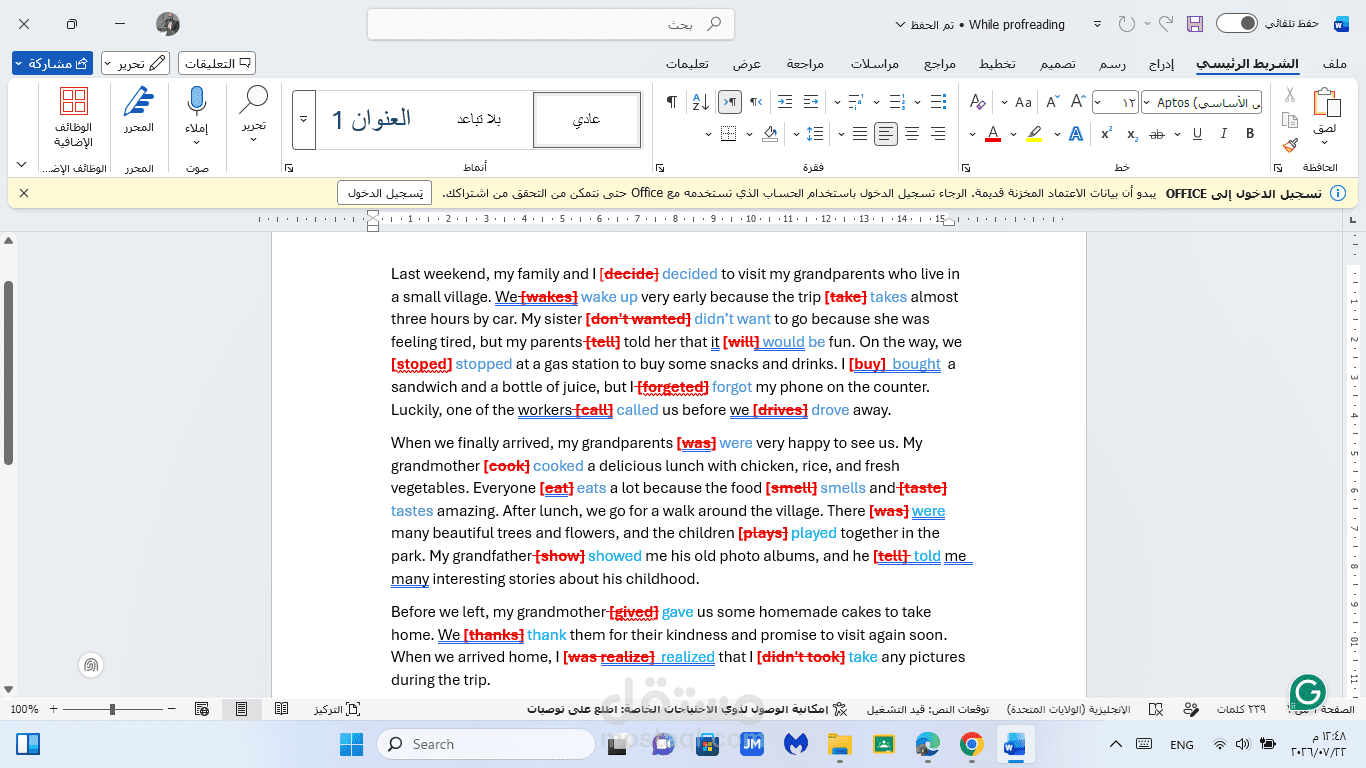Decrease paragraph indent

click(x=811, y=102)
